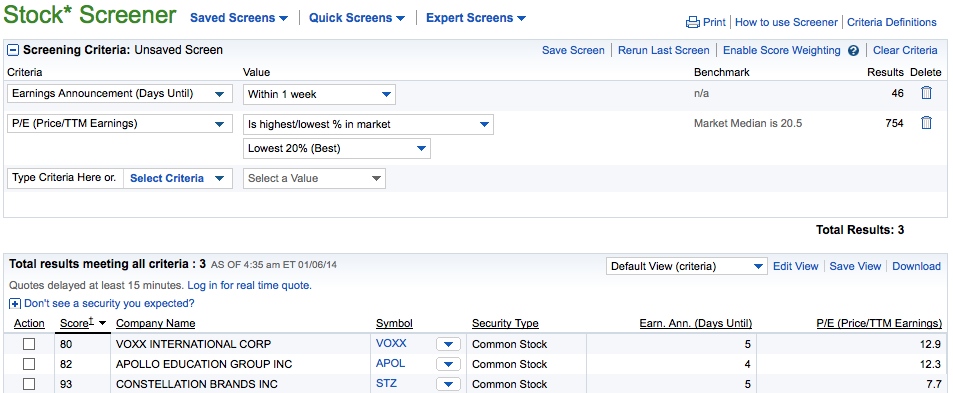Screen dimensions: 953x393
Task: Open the VOXX symbol link
Action: pos(391,343)
